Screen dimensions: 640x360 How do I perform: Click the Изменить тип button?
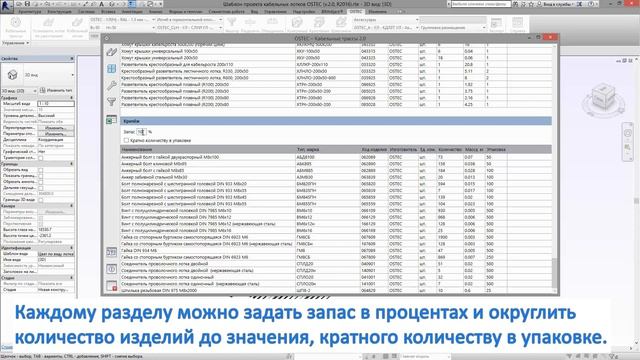point(57,90)
